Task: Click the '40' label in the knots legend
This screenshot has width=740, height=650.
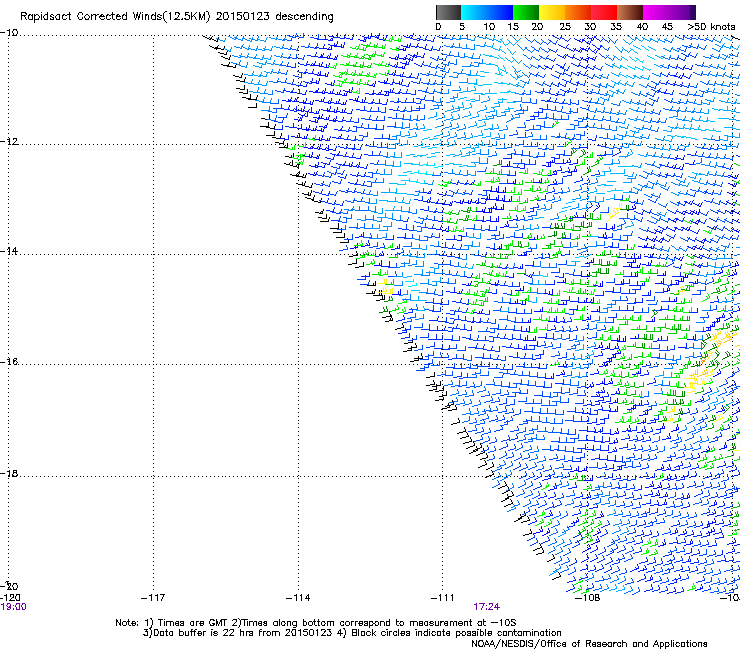Action: [x=642, y=27]
